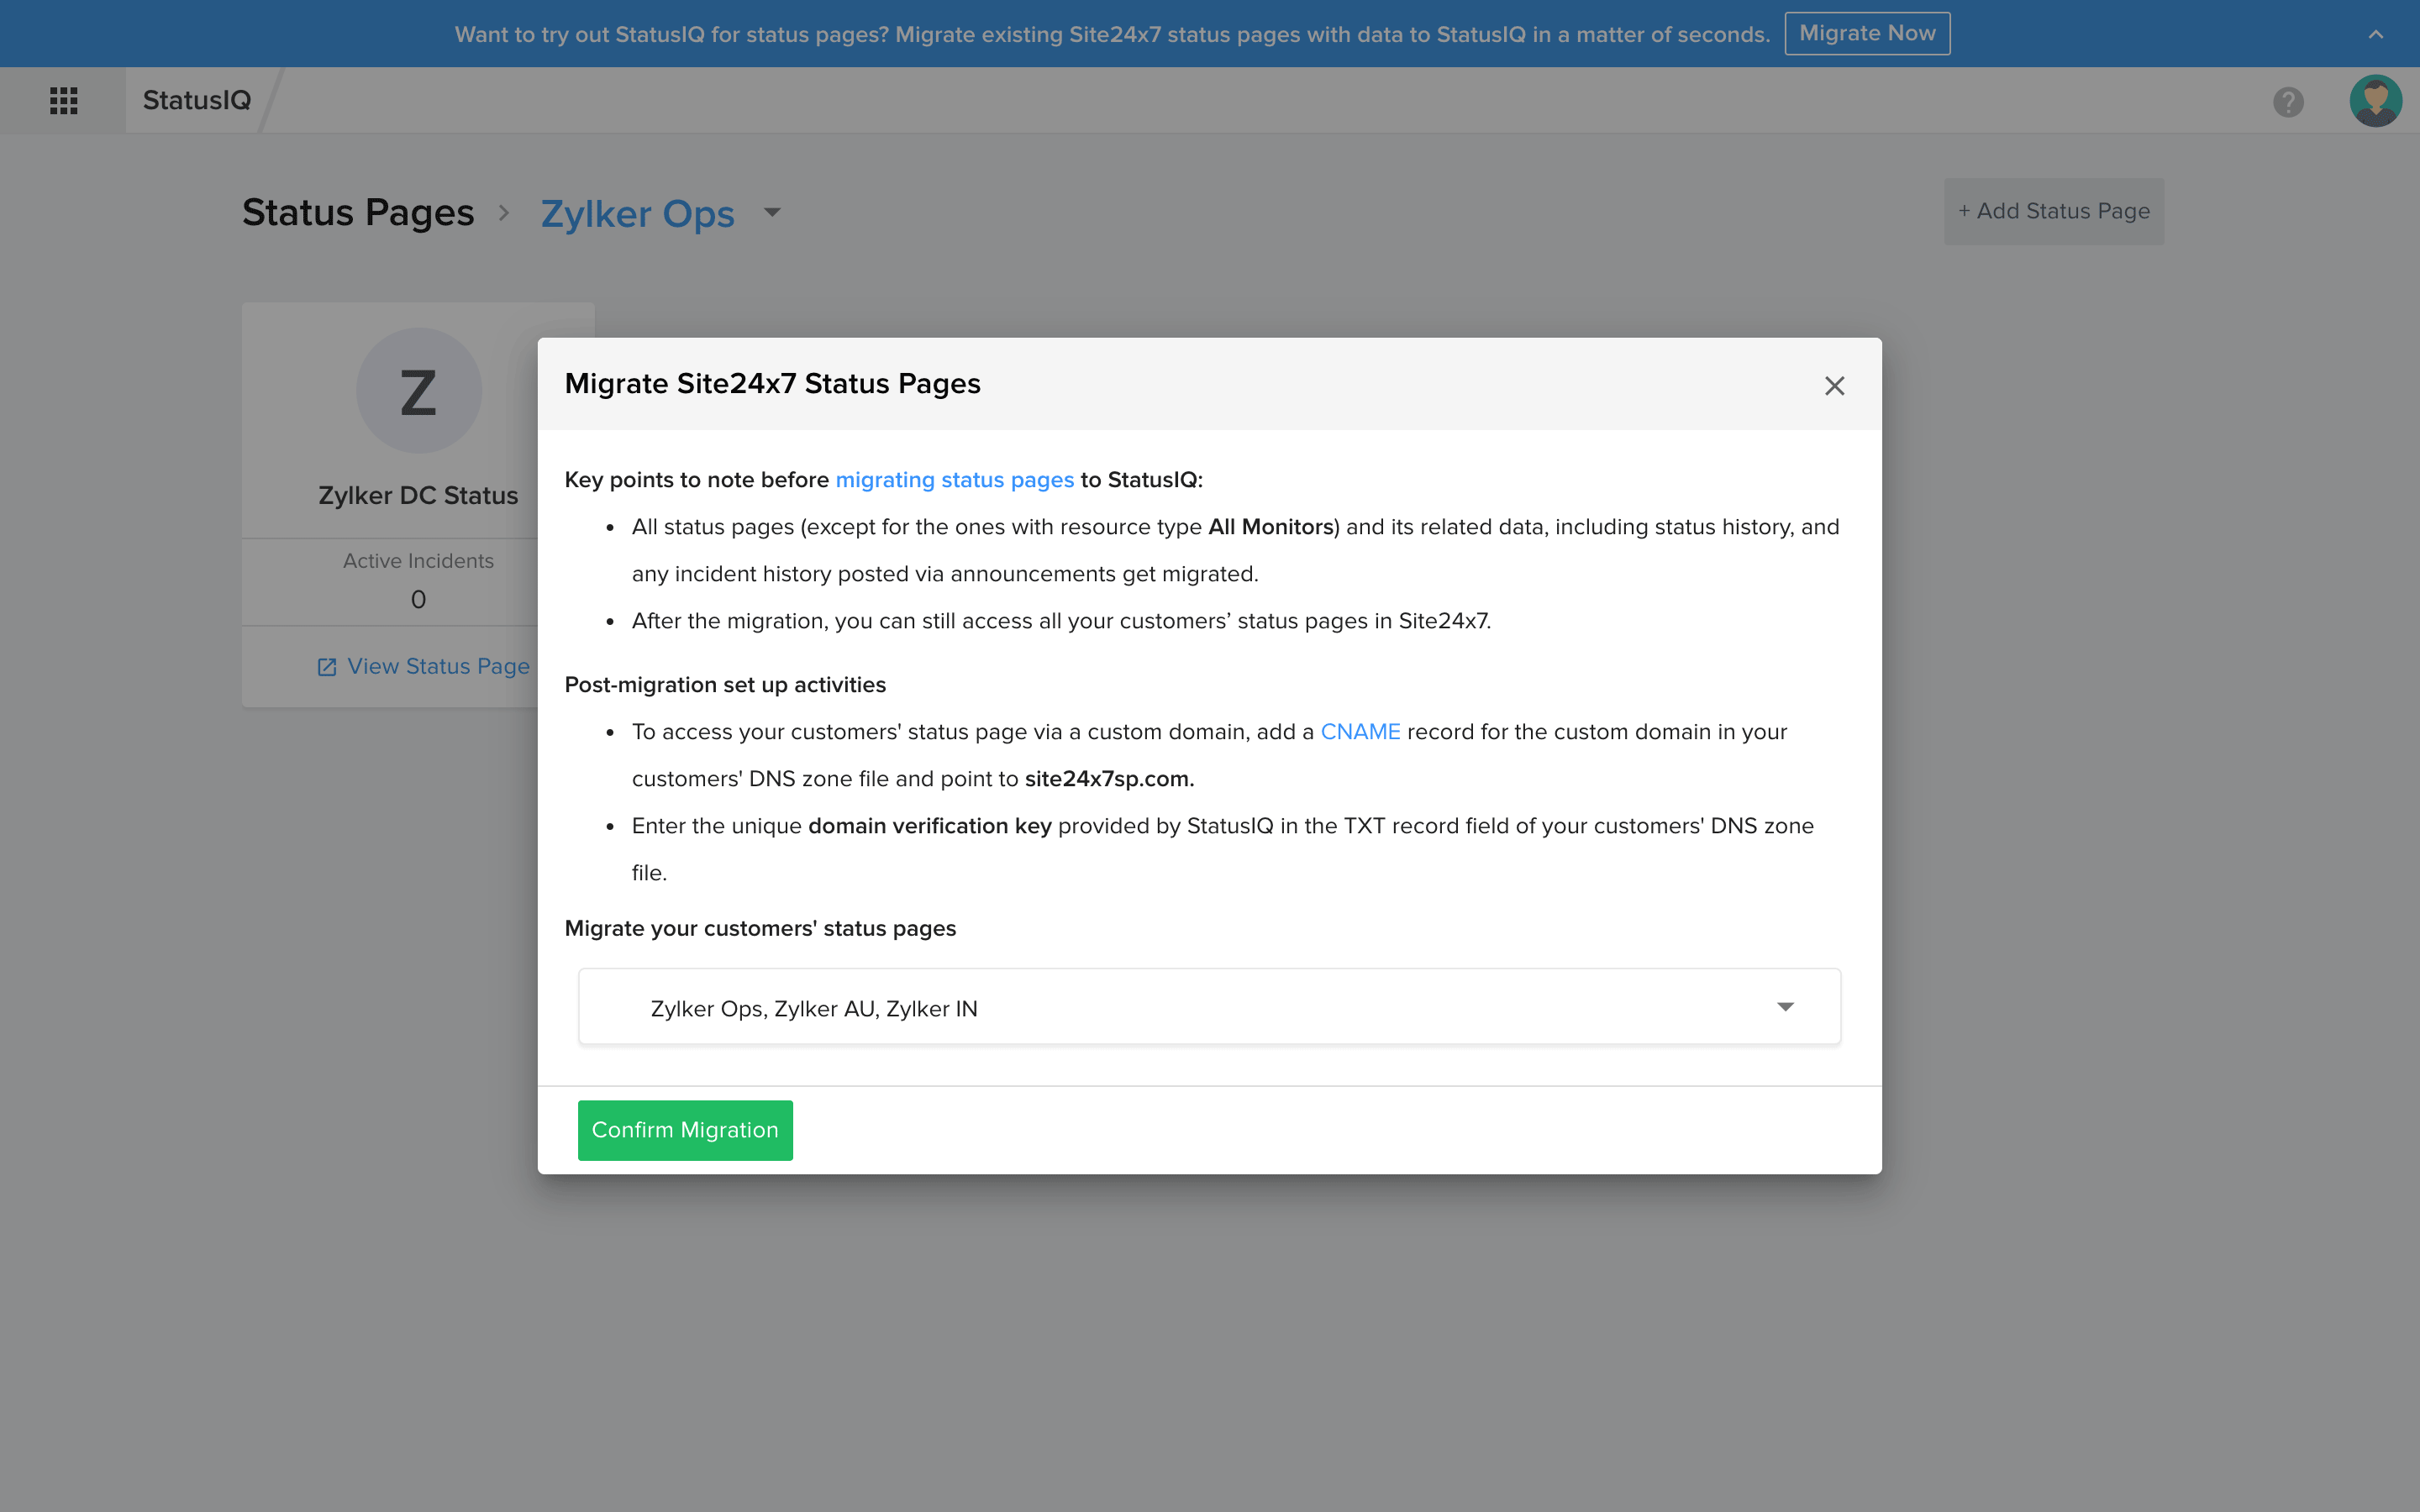Screen dimensions: 2420x1512
Task: Click the Status Pages breadcrumb menu item
Action: coord(359,213)
